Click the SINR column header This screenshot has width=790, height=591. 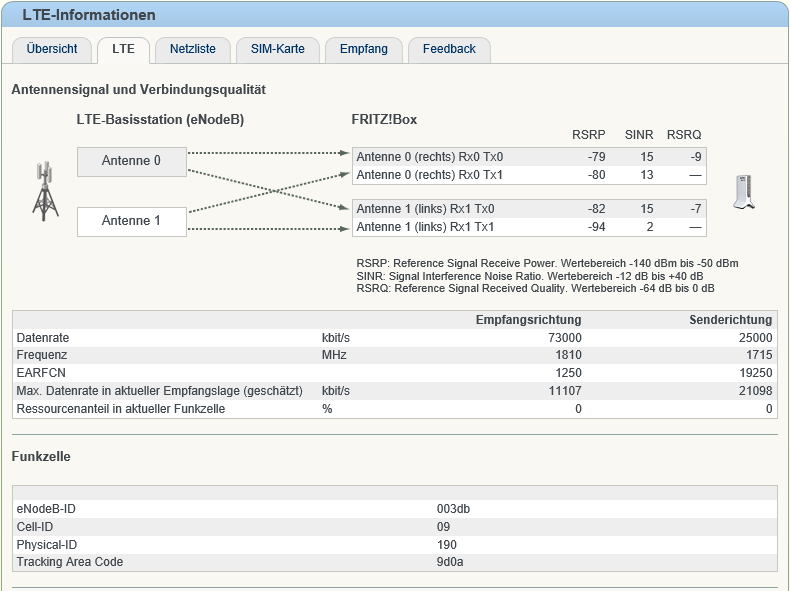pos(639,135)
